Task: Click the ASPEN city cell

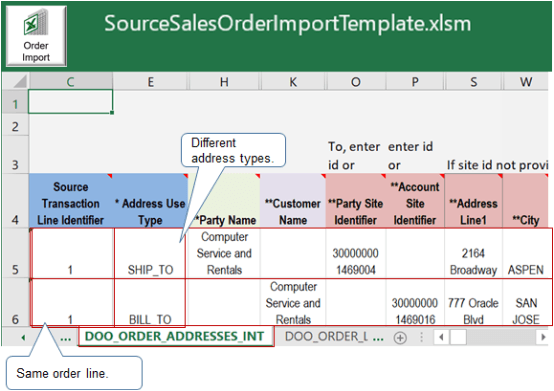Action: point(526,253)
